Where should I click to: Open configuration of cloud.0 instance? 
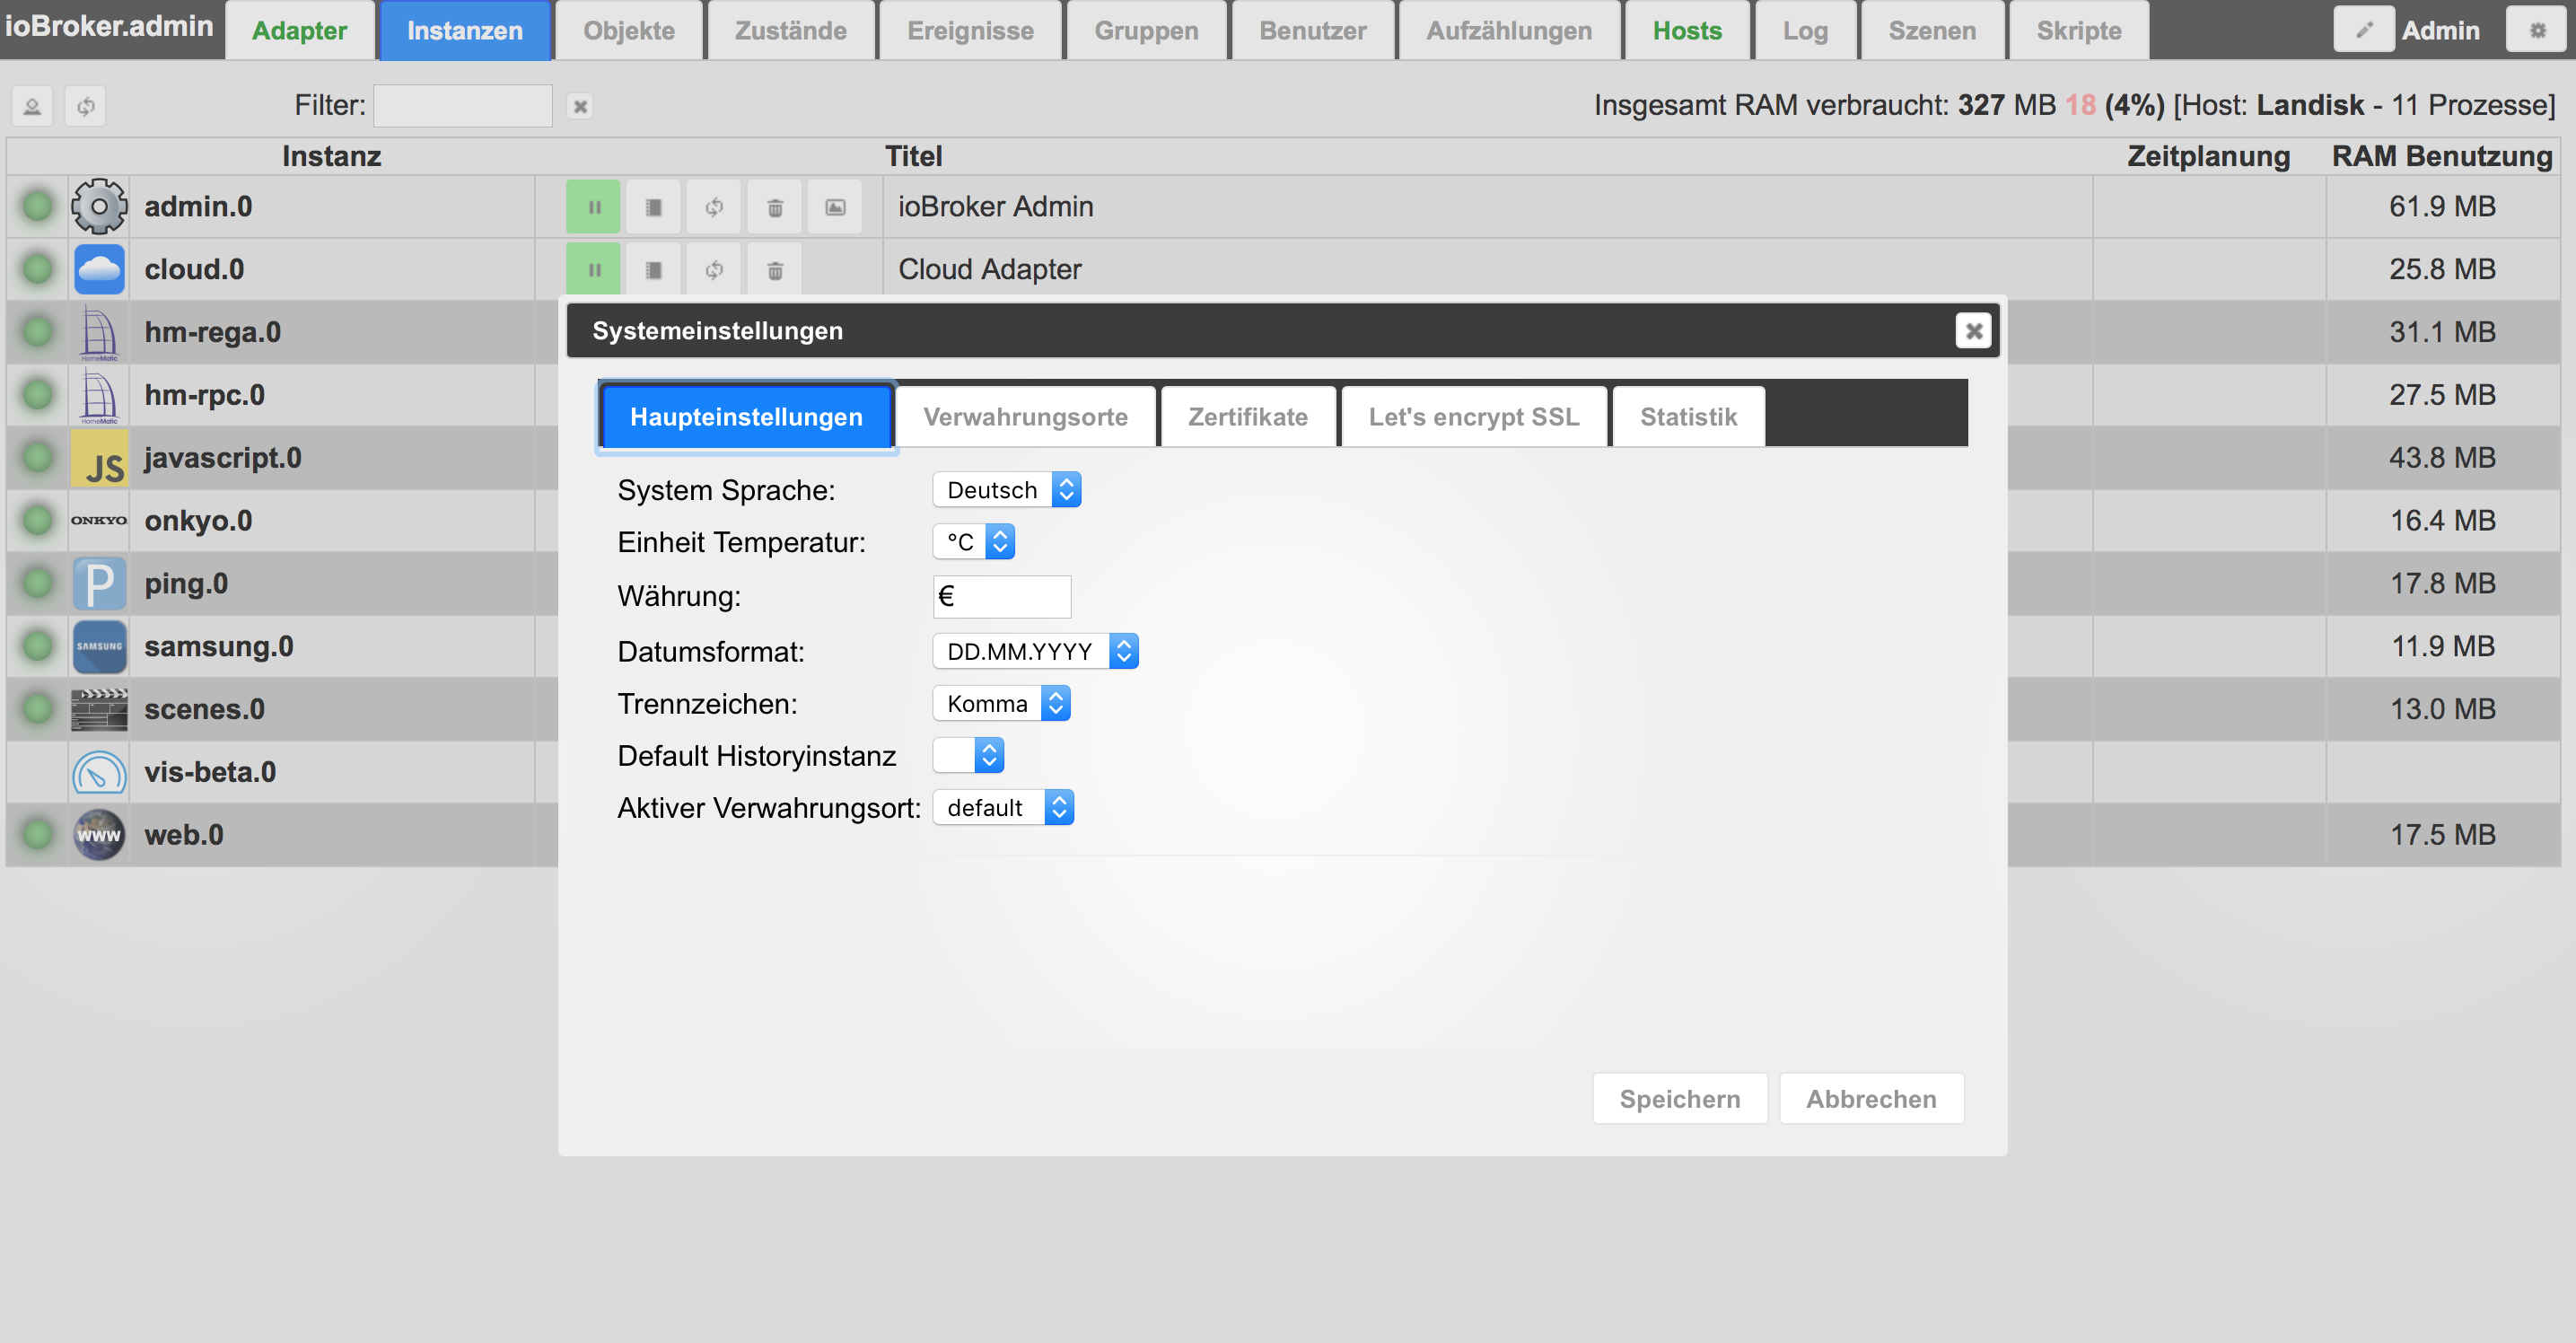click(x=653, y=269)
